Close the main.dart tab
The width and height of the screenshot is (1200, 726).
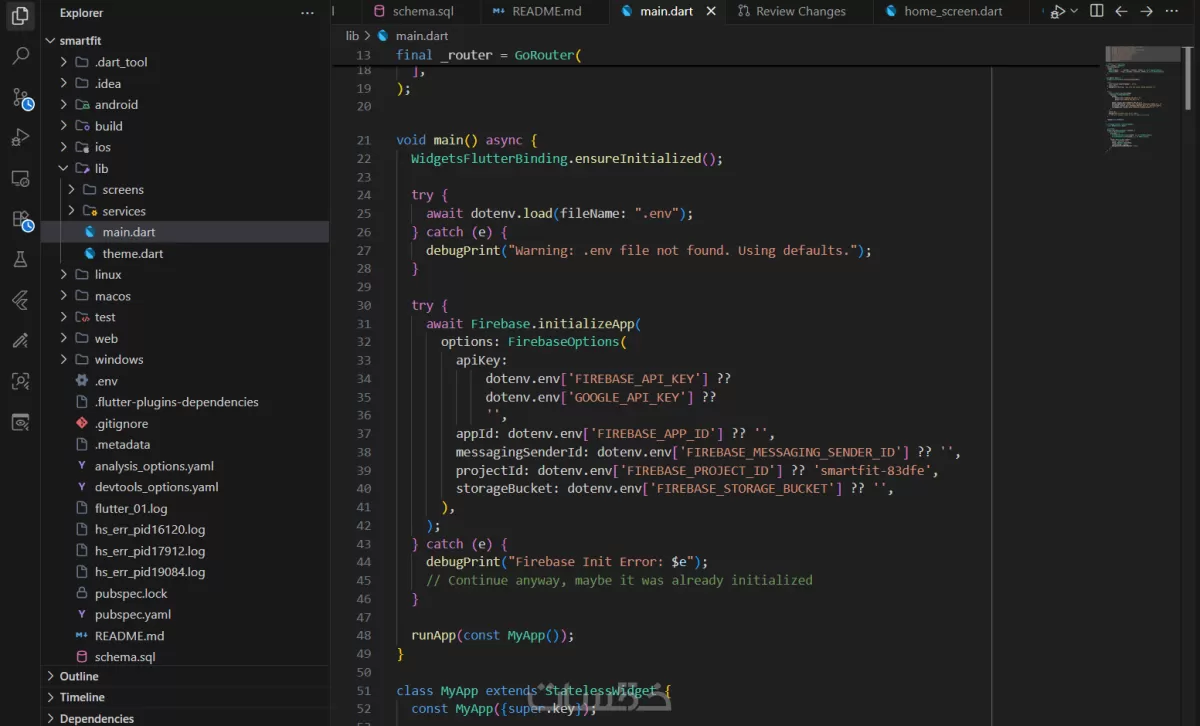[x=711, y=11]
